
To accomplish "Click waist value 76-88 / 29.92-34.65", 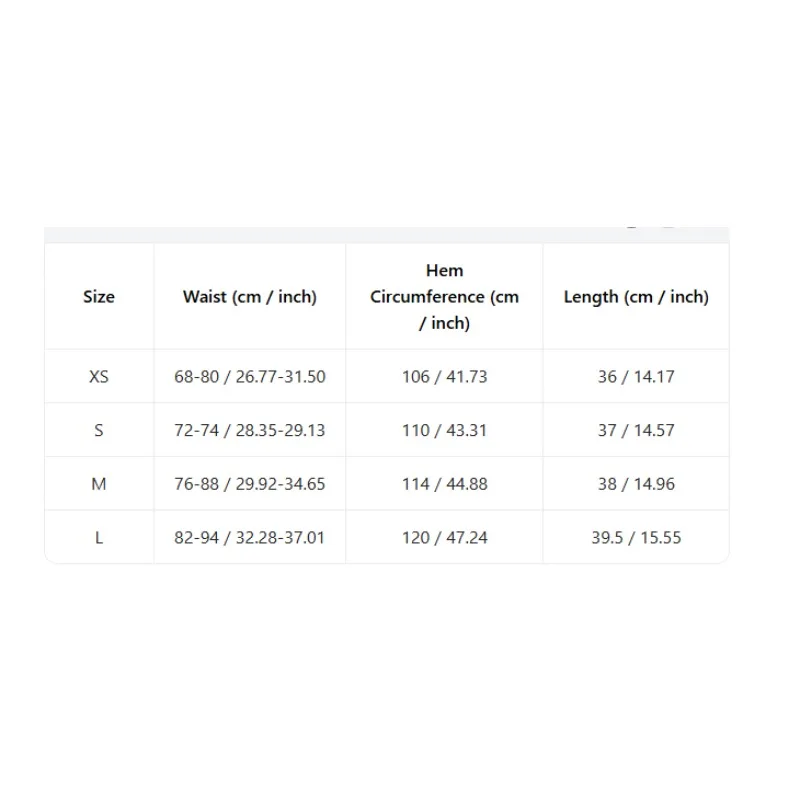I will pyautogui.click(x=250, y=484).
